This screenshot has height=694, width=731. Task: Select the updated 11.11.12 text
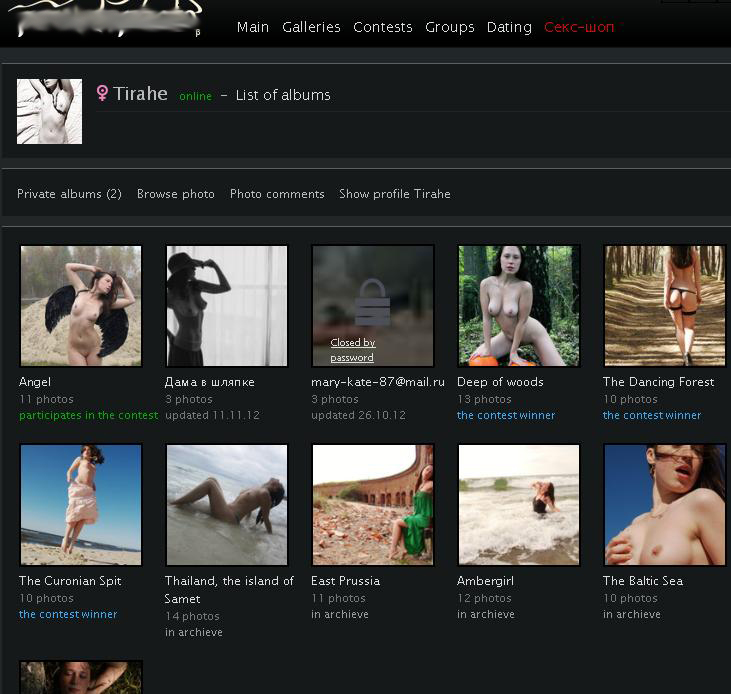(213, 415)
